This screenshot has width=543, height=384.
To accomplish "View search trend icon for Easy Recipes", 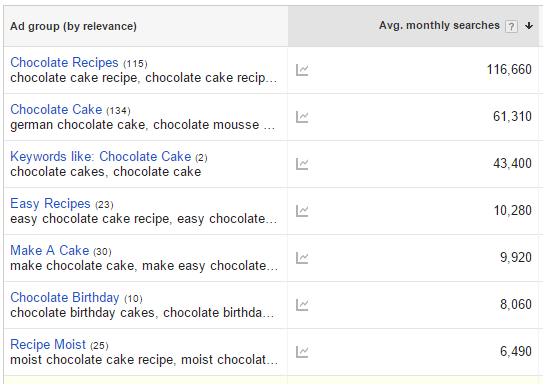I will pyautogui.click(x=302, y=211).
